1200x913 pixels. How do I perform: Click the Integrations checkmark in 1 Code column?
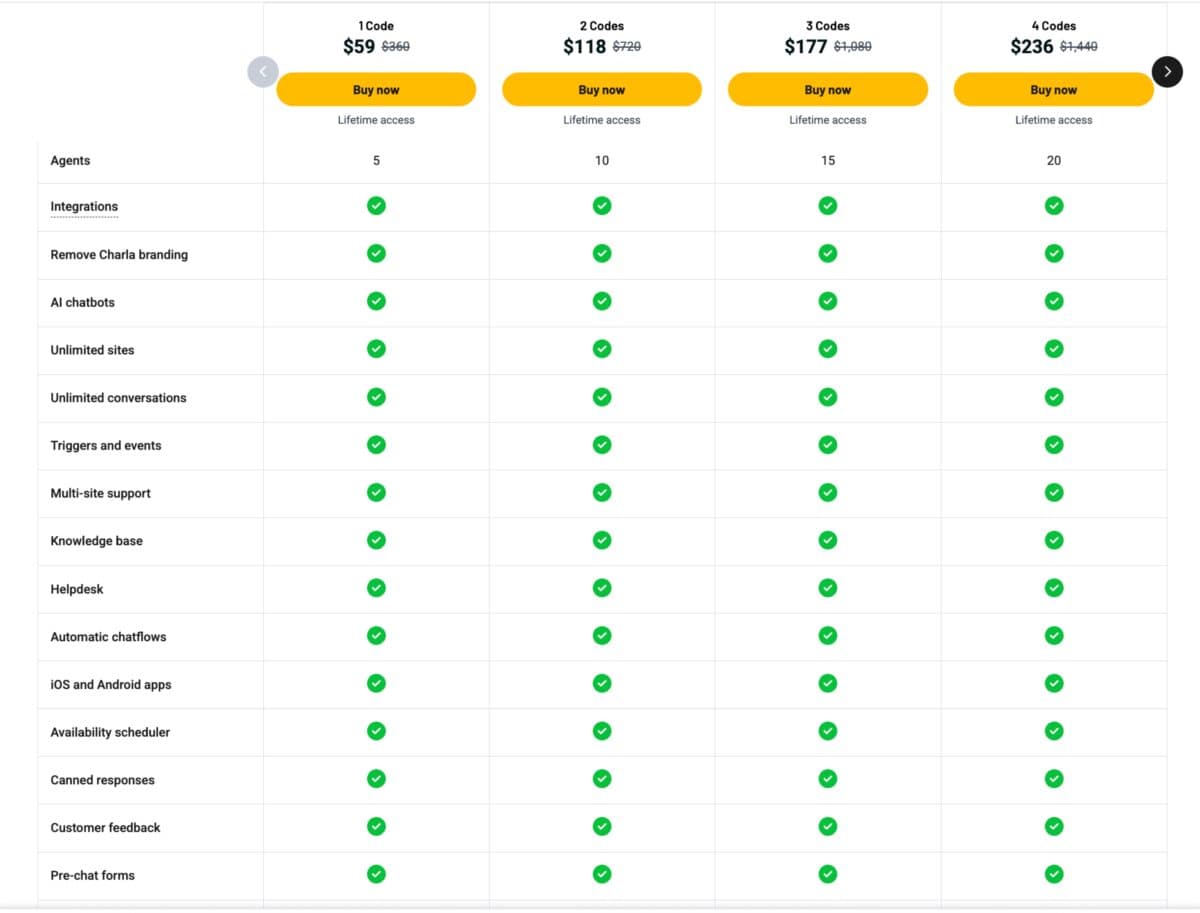[x=376, y=206]
